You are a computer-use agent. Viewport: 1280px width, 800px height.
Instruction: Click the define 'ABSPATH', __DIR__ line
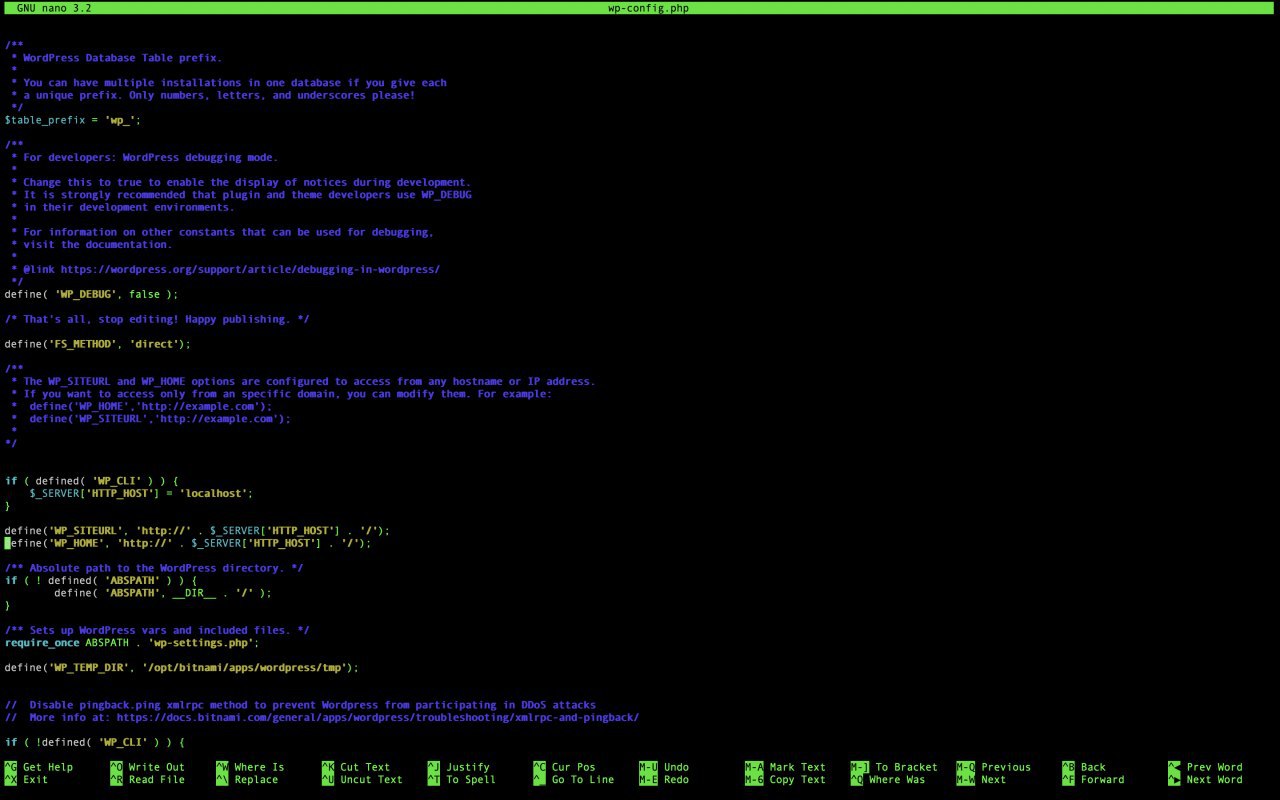[x=163, y=593]
